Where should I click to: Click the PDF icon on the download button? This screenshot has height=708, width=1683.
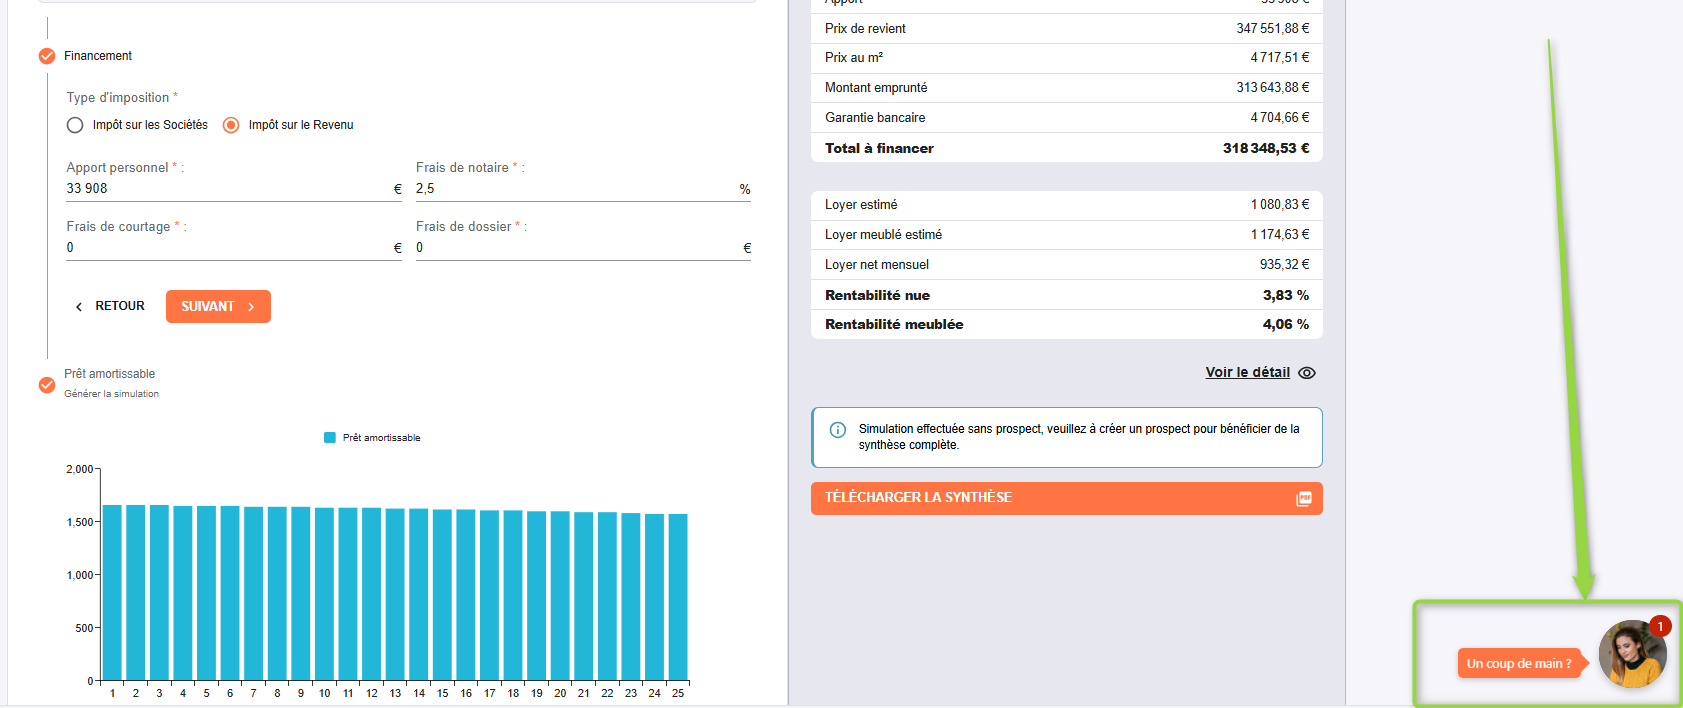tap(1303, 498)
